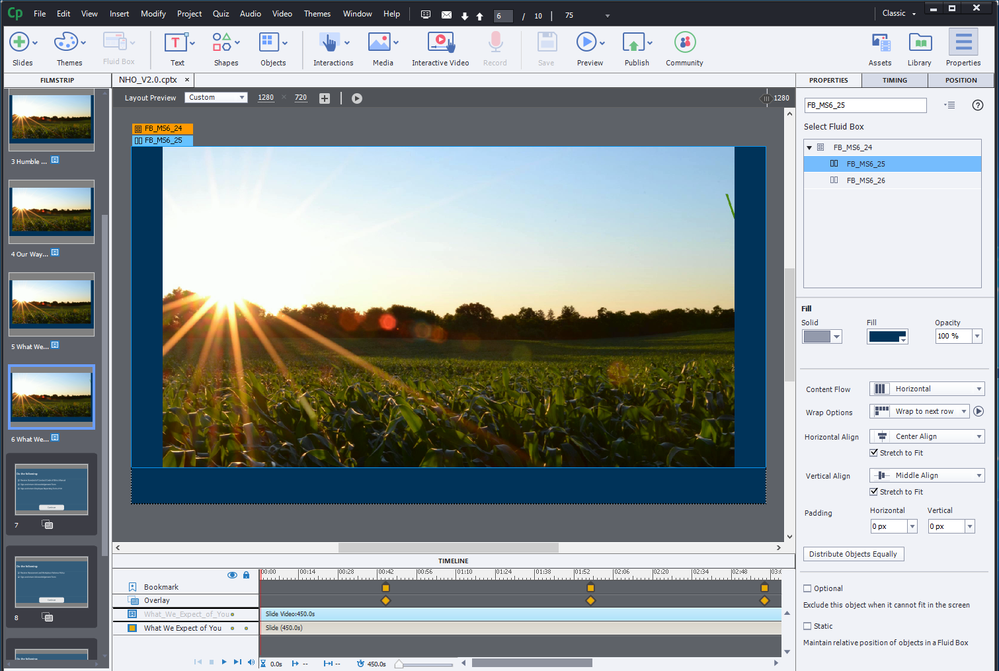Uncheck Stretch to Fit under Horizontal Align
Image resolution: width=999 pixels, height=671 pixels.
pyautogui.click(x=875, y=453)
